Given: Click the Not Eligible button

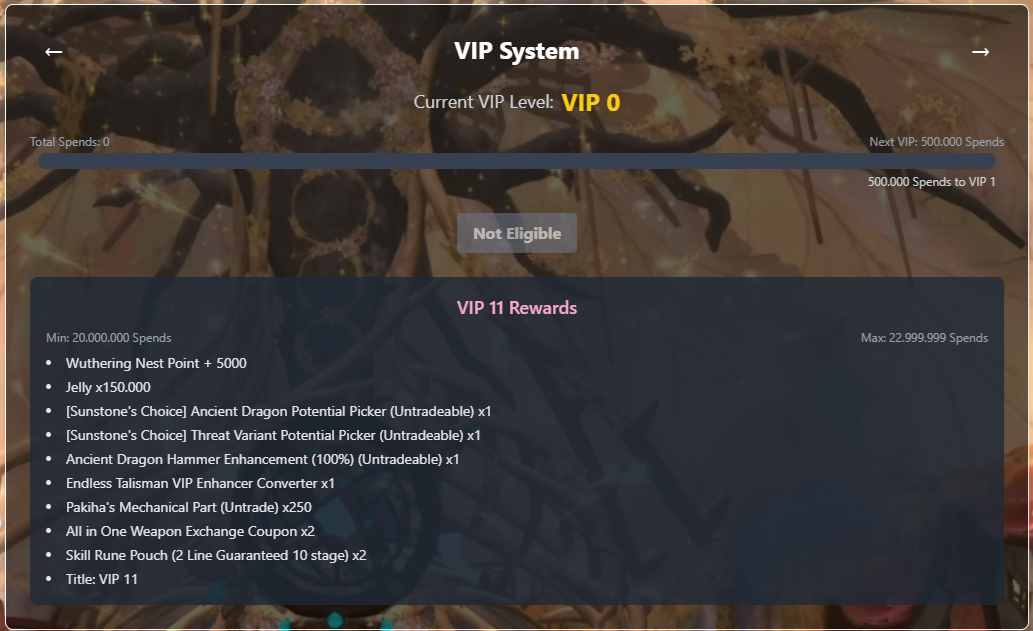Looking at the screenshot, I should click(516, 233).
